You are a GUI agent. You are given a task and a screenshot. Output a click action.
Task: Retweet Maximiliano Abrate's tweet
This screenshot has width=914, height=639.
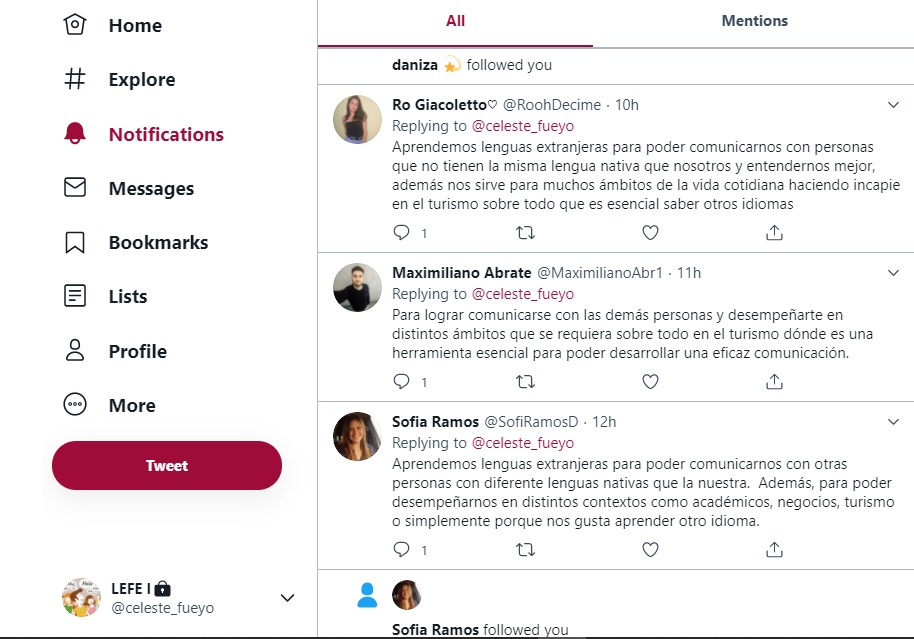[x=525, y=382]
